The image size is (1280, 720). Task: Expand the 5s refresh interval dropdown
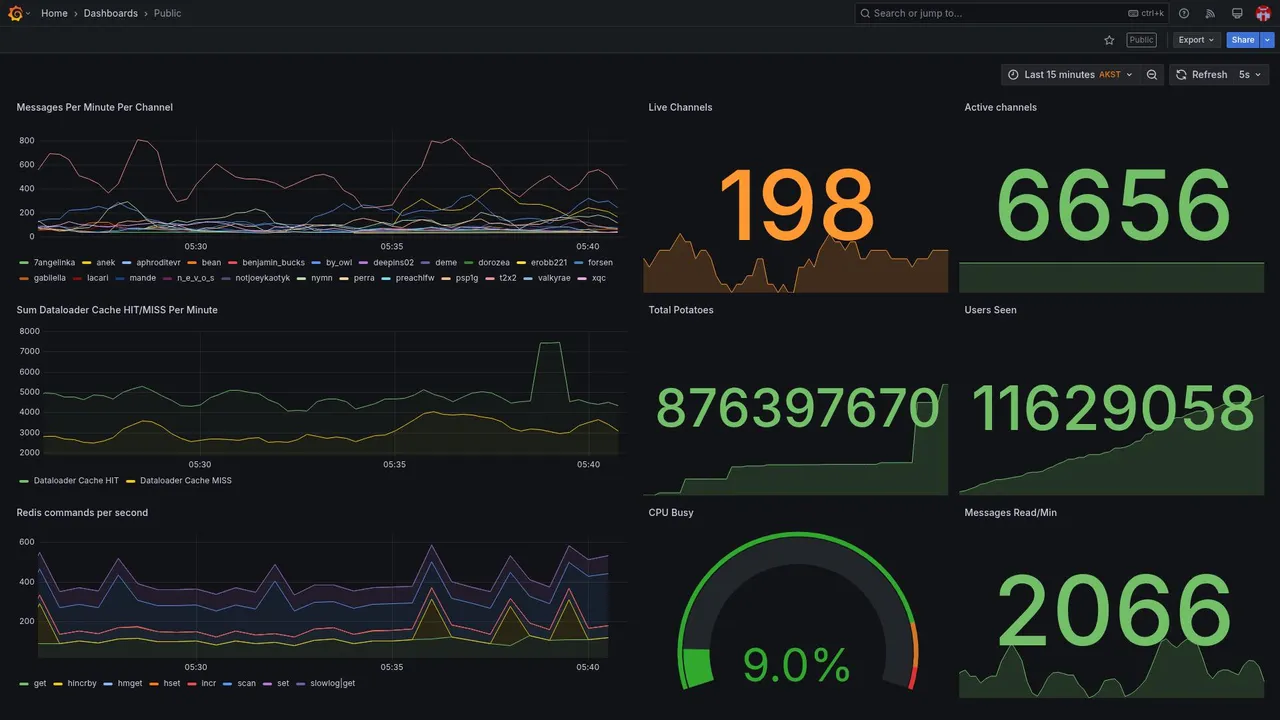coord(1251,75)
